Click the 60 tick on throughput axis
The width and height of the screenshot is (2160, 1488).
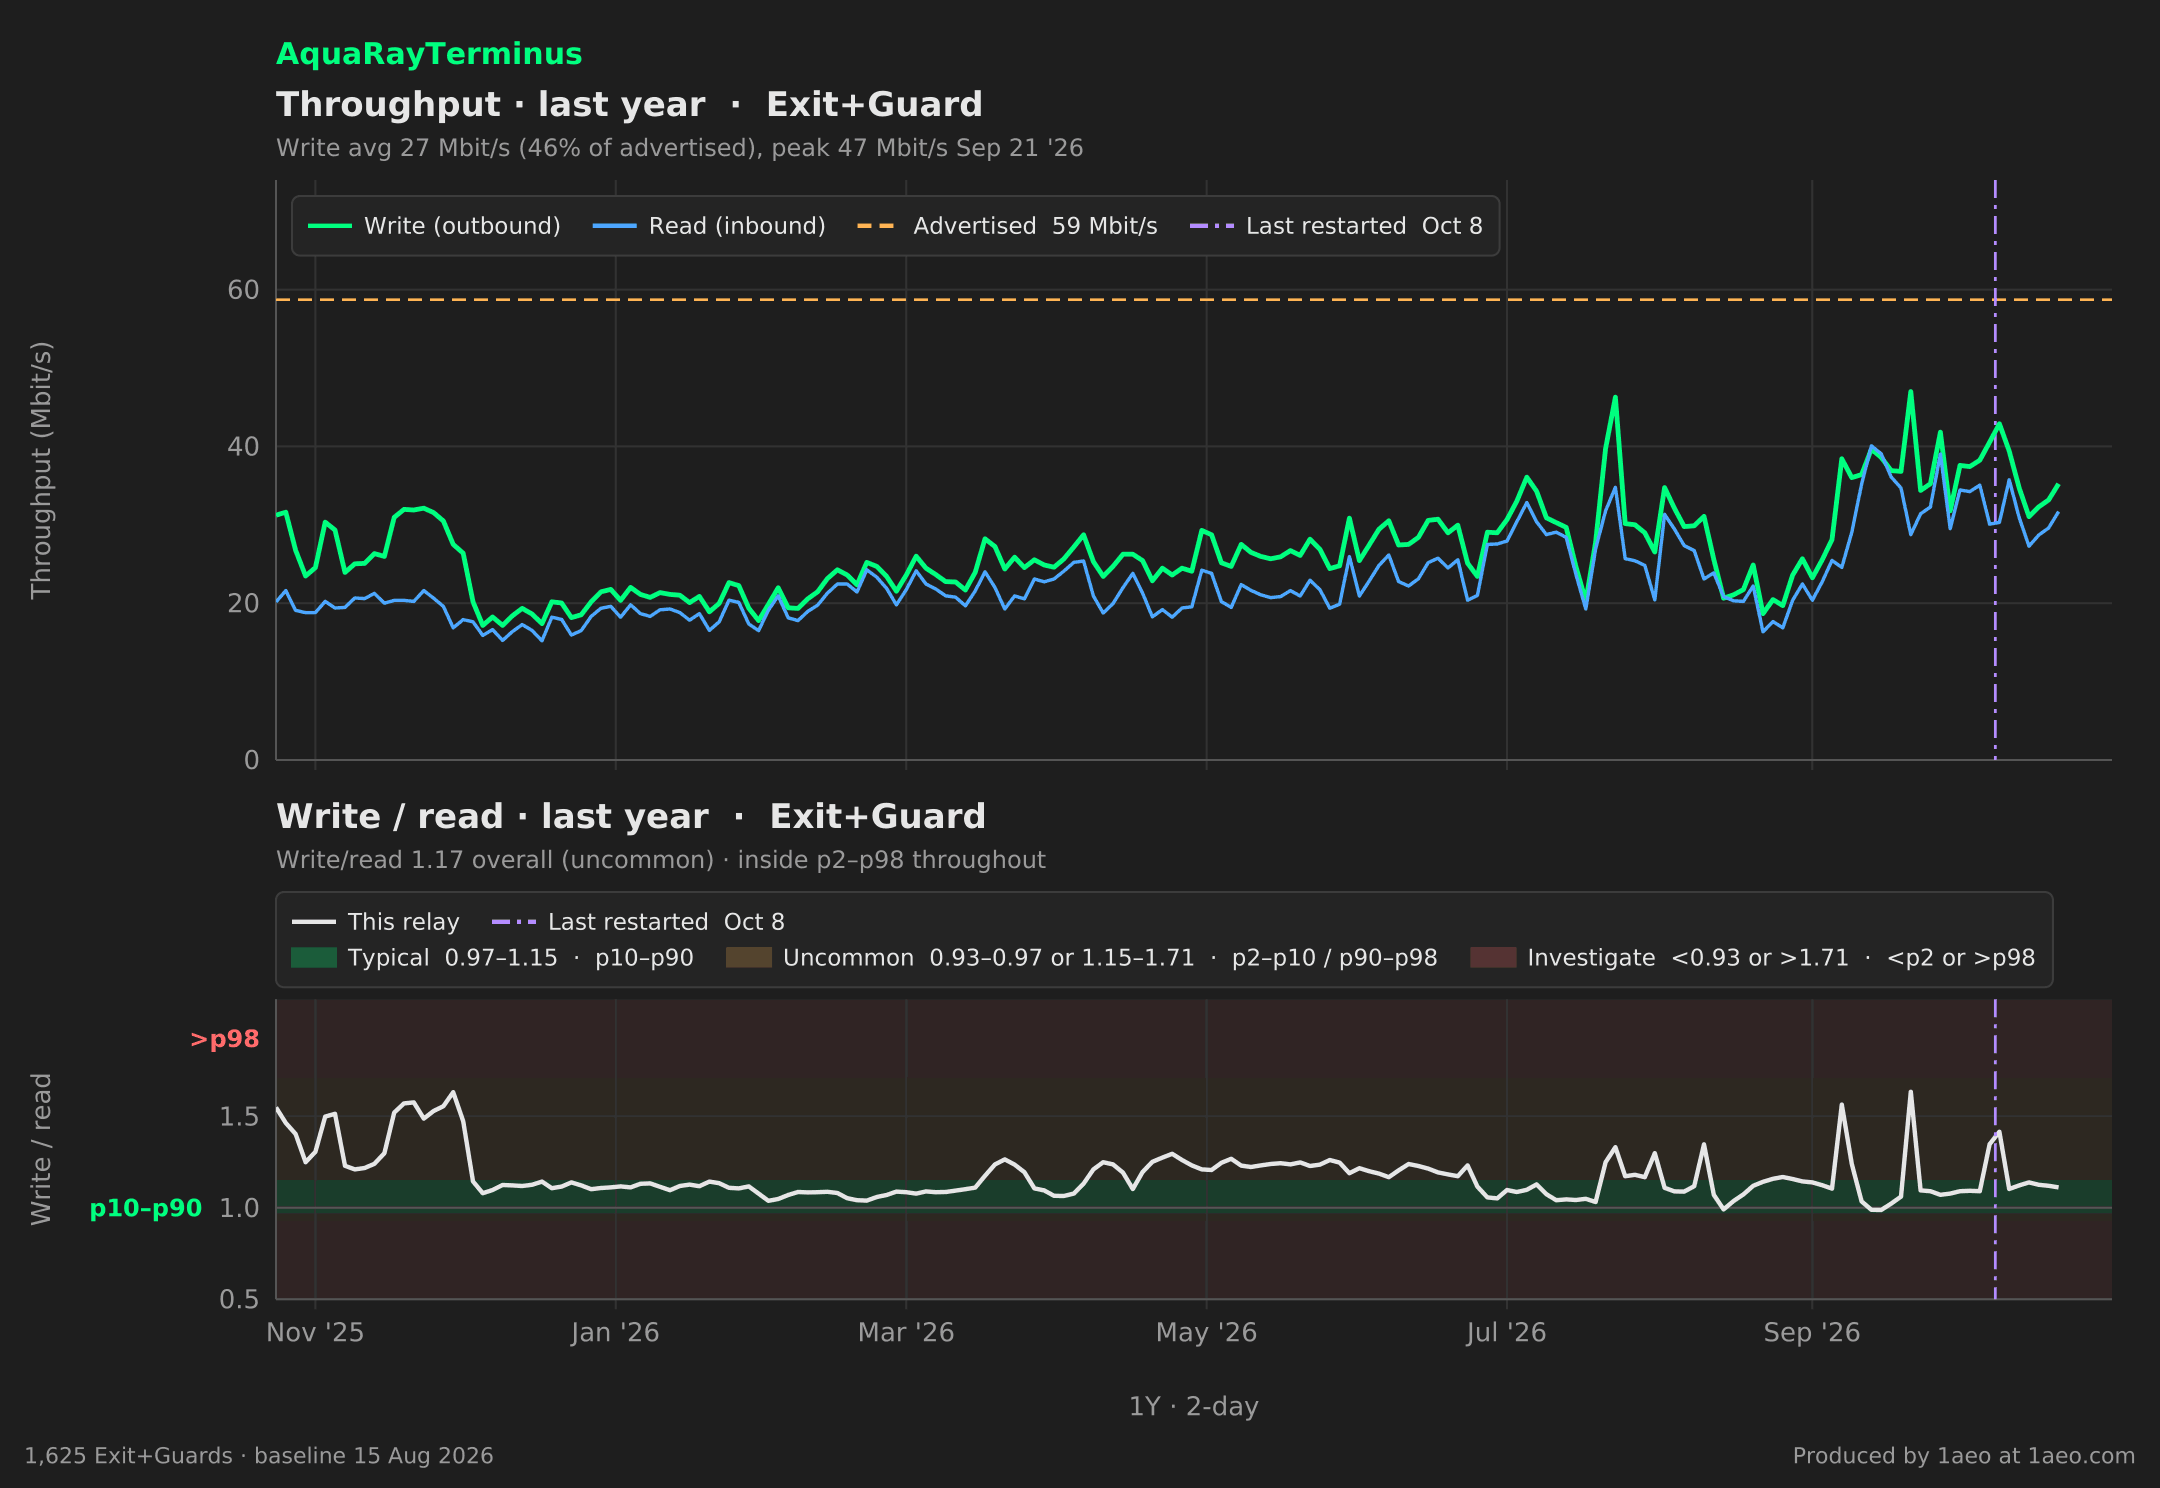[243, 290]
